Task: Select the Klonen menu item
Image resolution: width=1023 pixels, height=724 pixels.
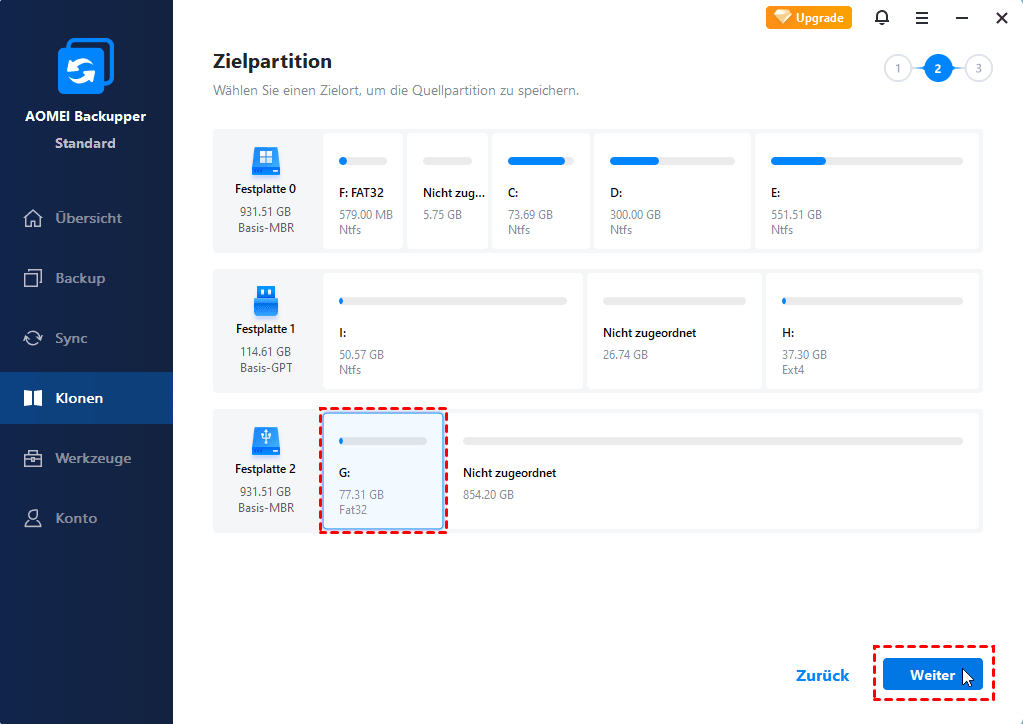Action: click(87, 399)
